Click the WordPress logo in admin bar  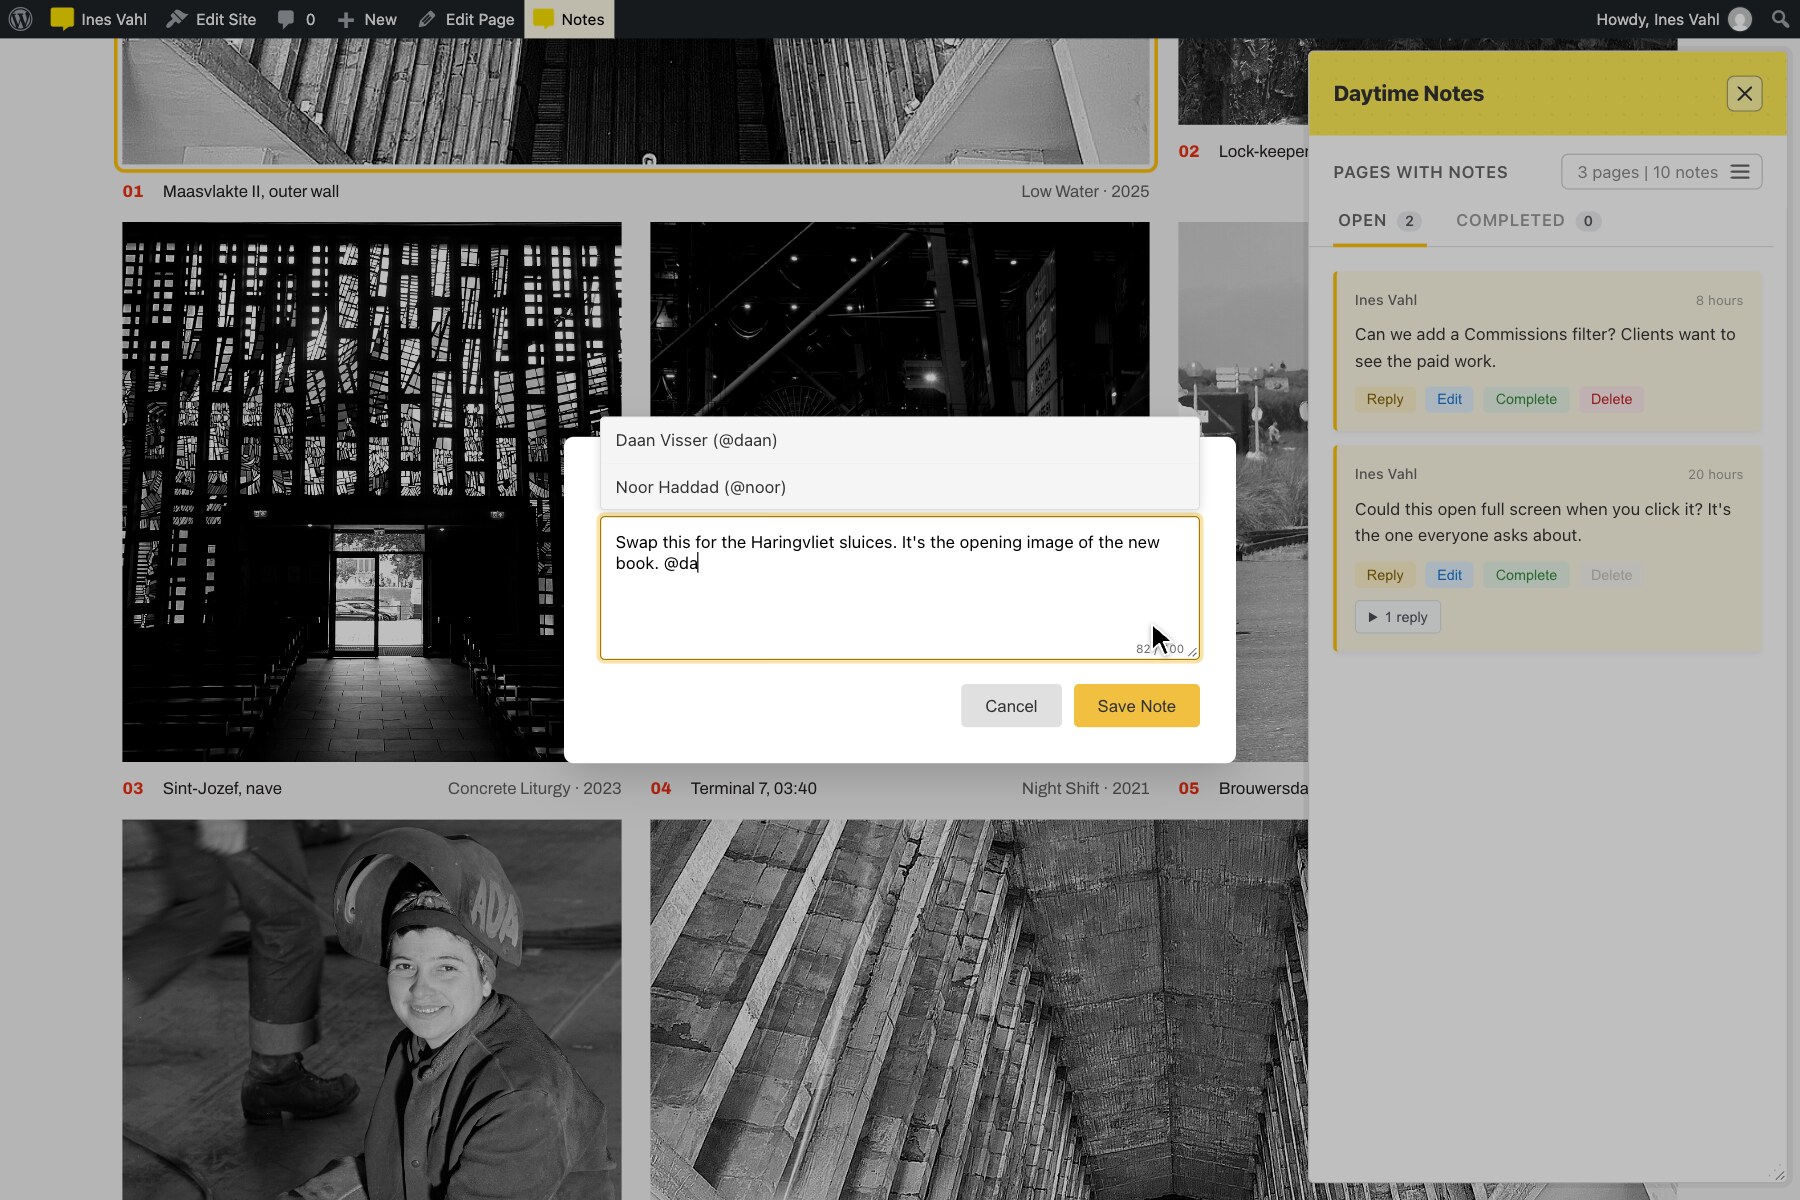pyautogui.click(x=20, y=19)
